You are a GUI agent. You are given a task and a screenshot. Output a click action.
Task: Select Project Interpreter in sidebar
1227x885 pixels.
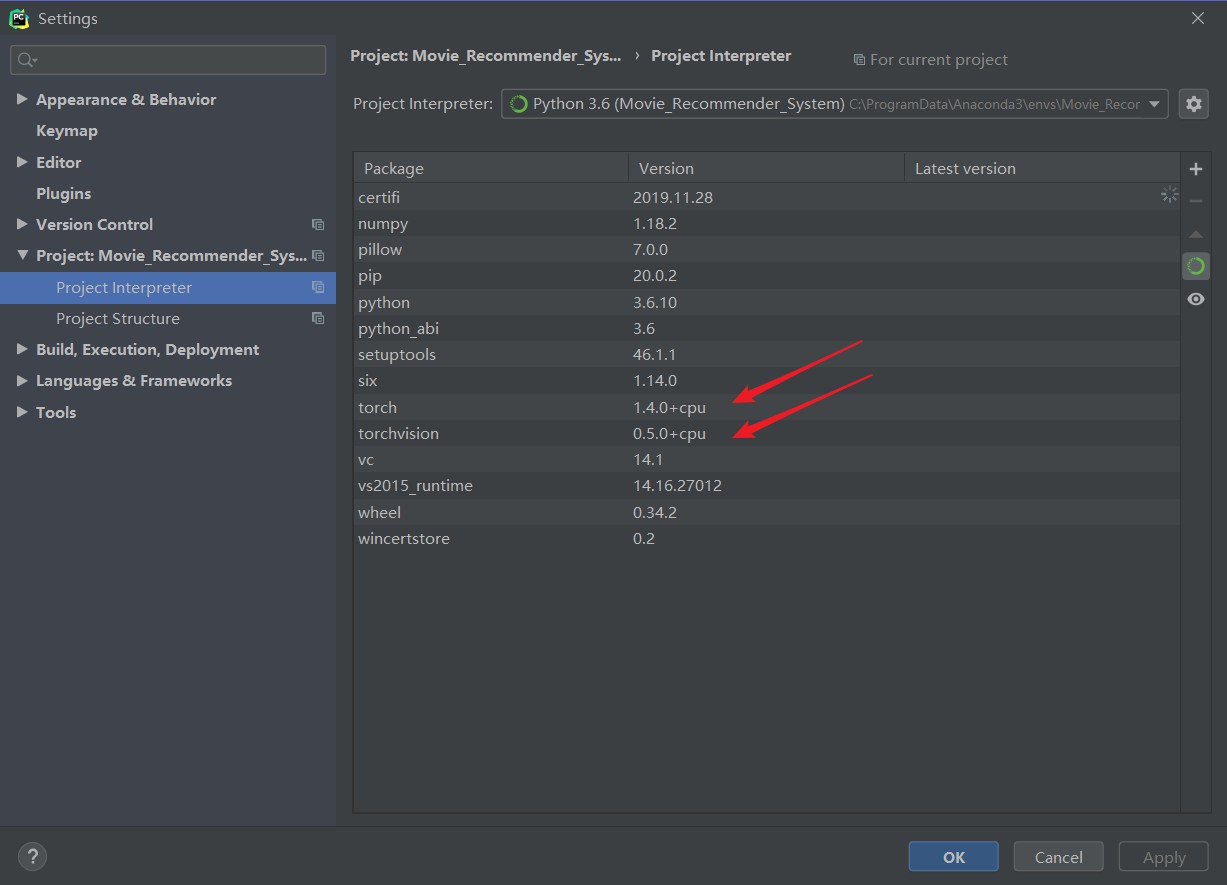click(x=168, y=287)
